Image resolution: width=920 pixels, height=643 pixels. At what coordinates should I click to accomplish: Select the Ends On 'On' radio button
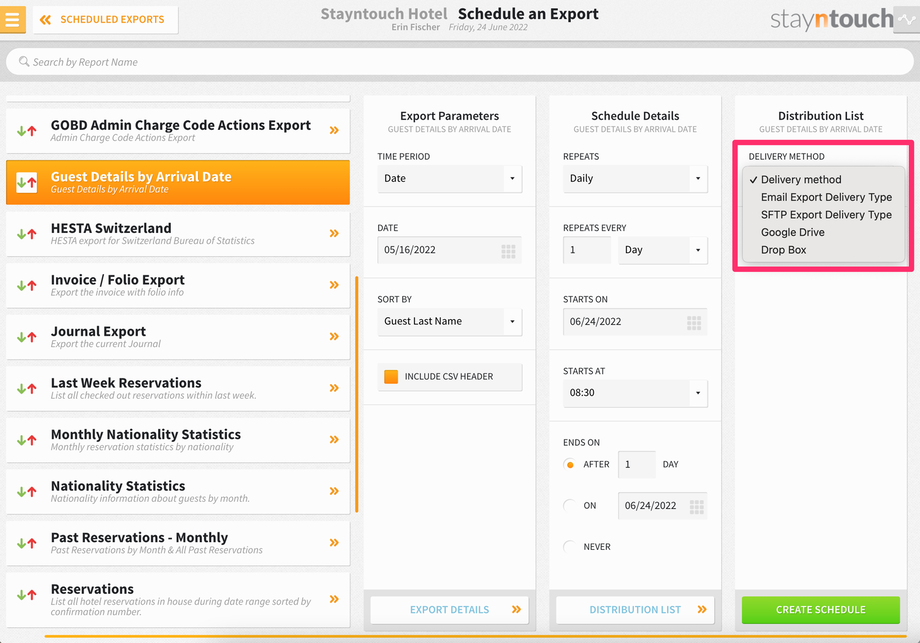pos(569,506)
